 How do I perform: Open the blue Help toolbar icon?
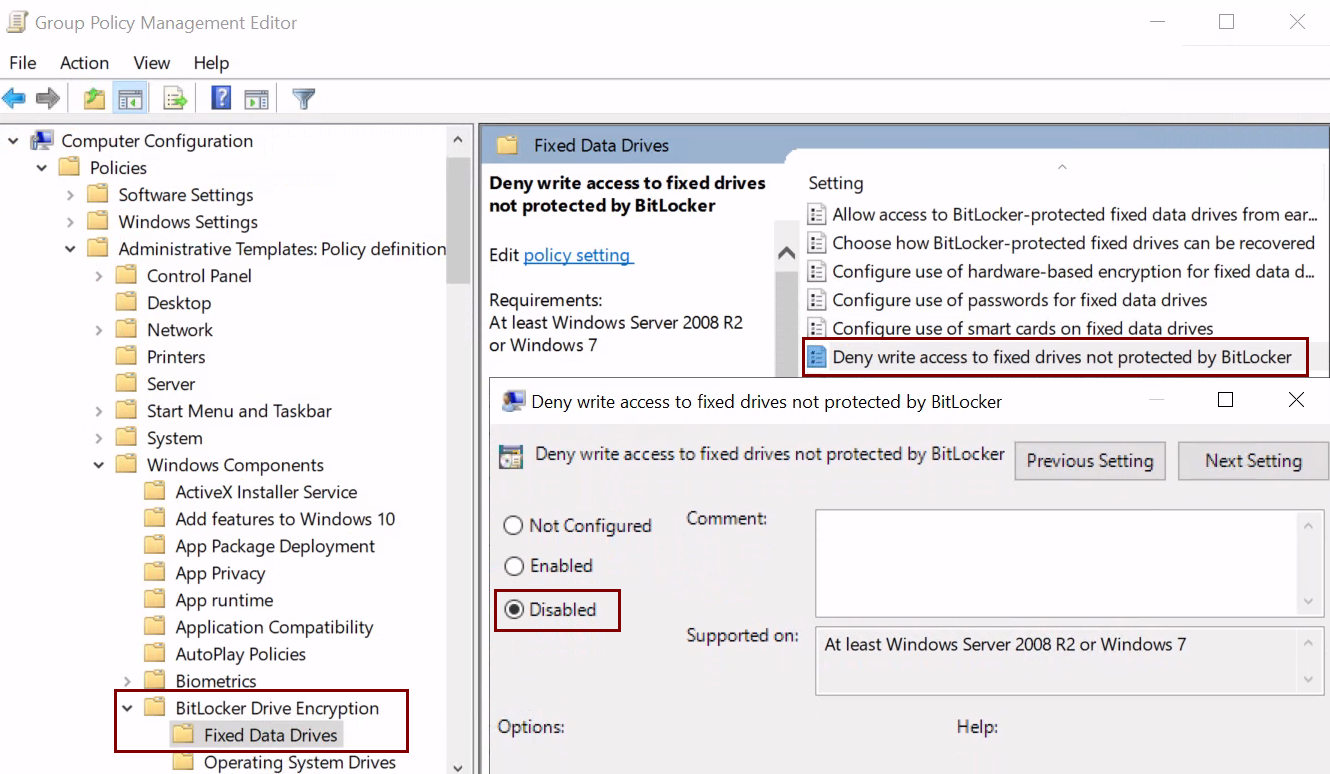tap(221, 98)
